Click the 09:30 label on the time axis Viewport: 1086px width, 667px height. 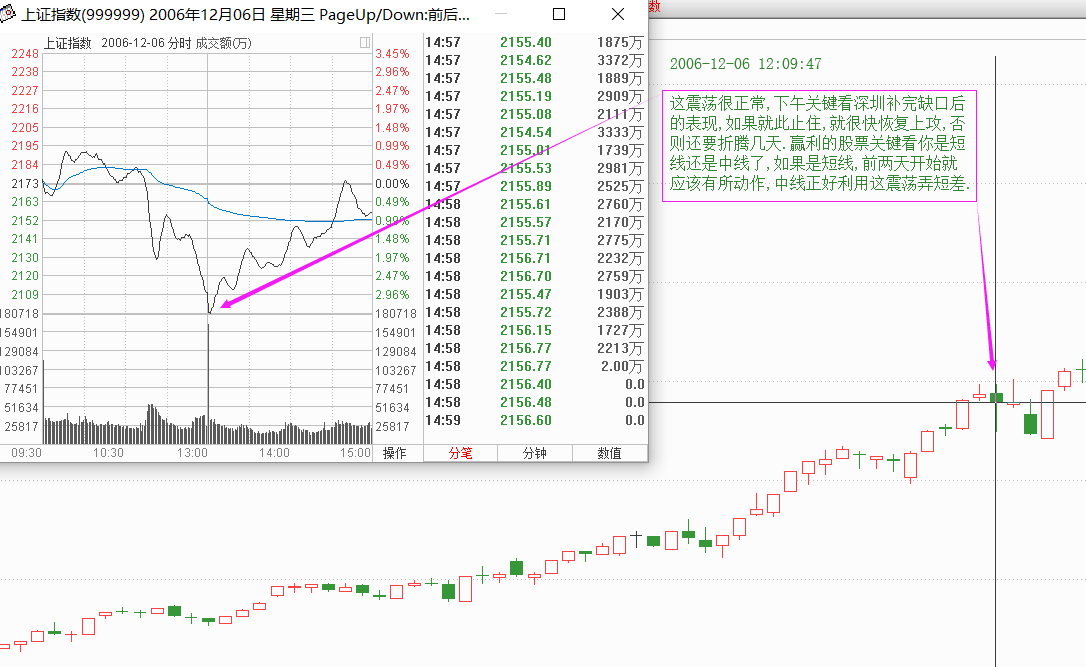[26, 453]
